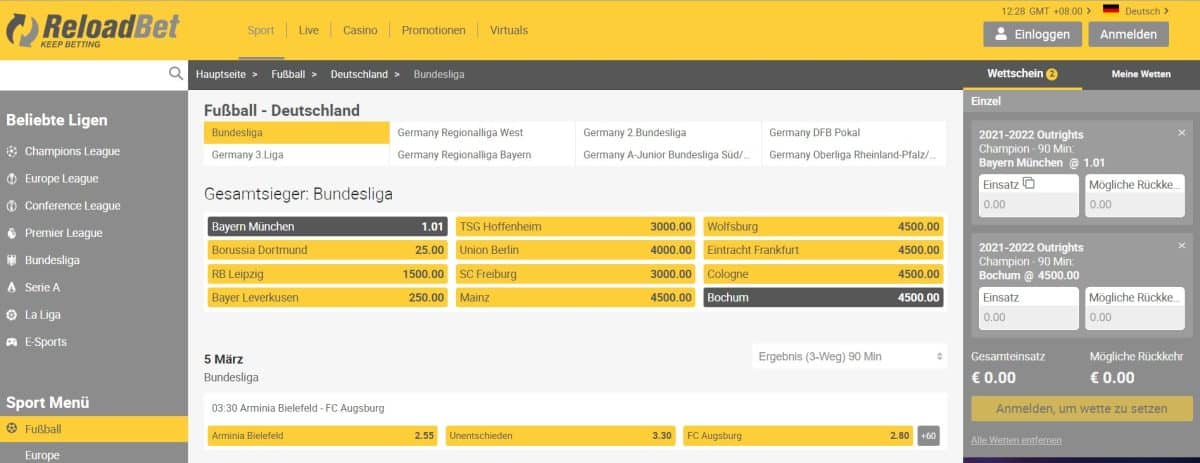Toggle Borussia Dortmund 25.00 odds
Viewport: 1200px width, 463px height.
coord(328,250)
